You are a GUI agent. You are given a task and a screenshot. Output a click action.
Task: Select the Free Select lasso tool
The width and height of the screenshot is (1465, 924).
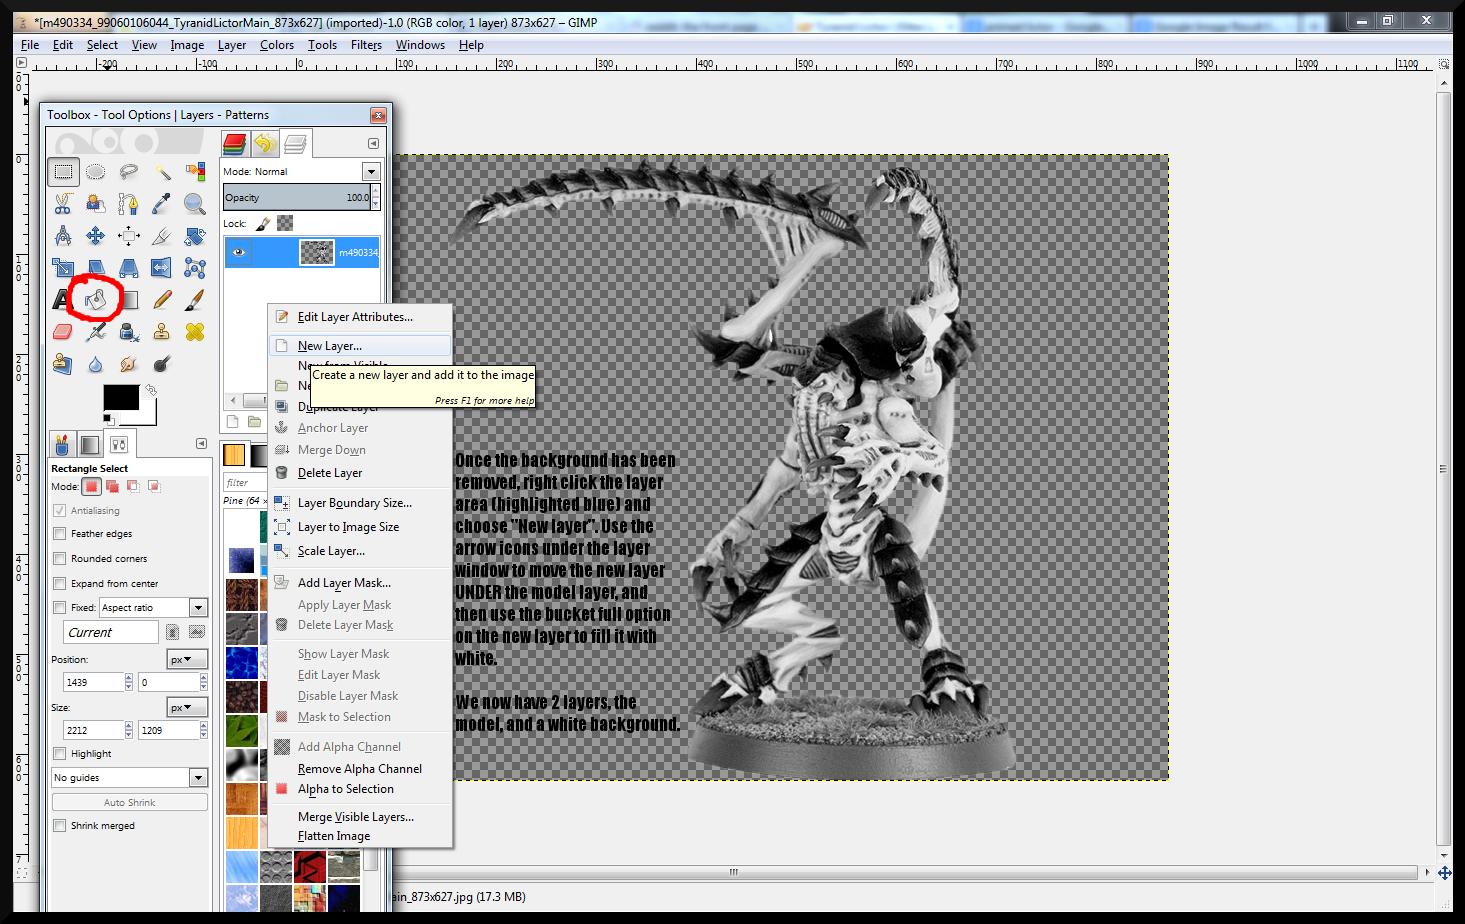(x=129, y=172)
